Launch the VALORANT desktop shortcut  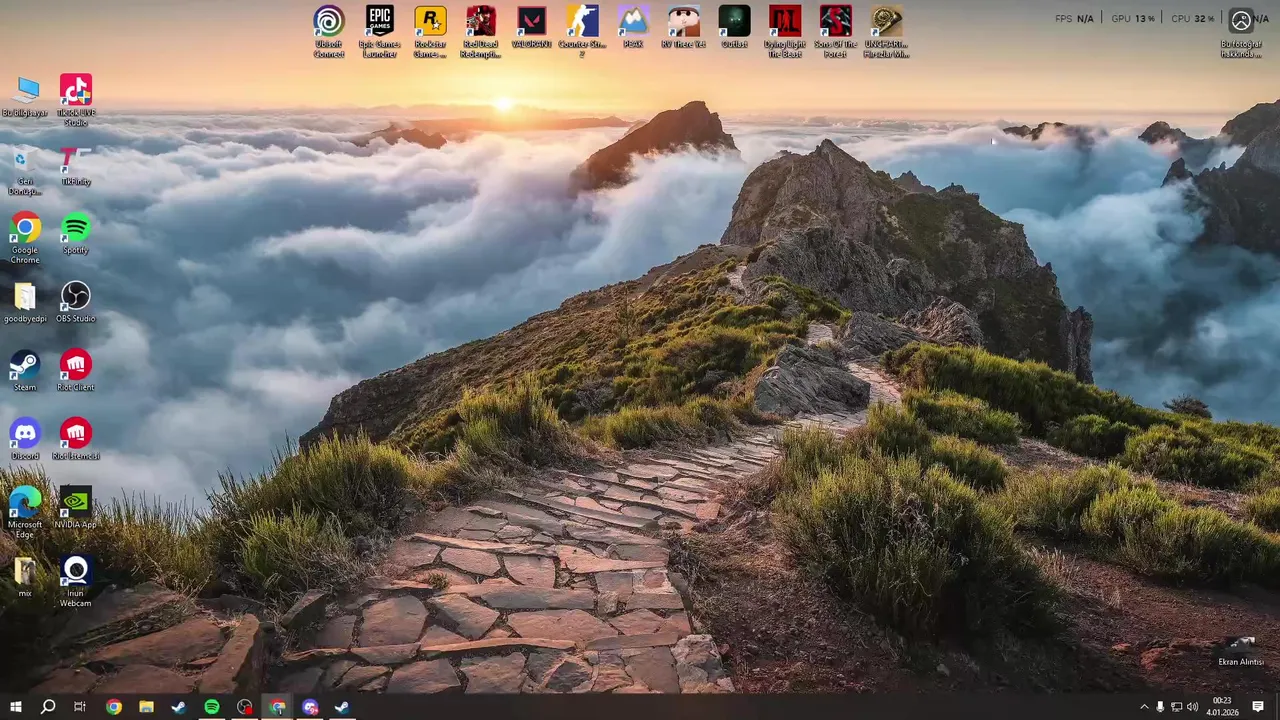pyautogui.click(x=532, y=28)
